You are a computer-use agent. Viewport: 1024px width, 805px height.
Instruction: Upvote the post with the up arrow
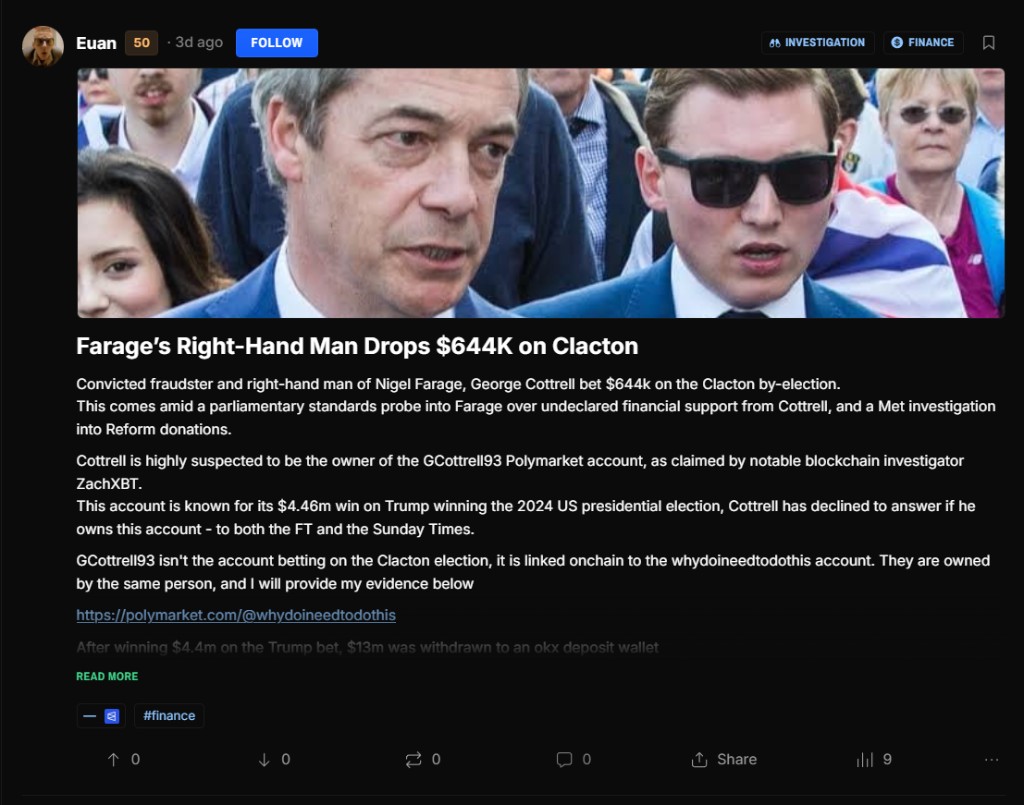coord(113,759)
